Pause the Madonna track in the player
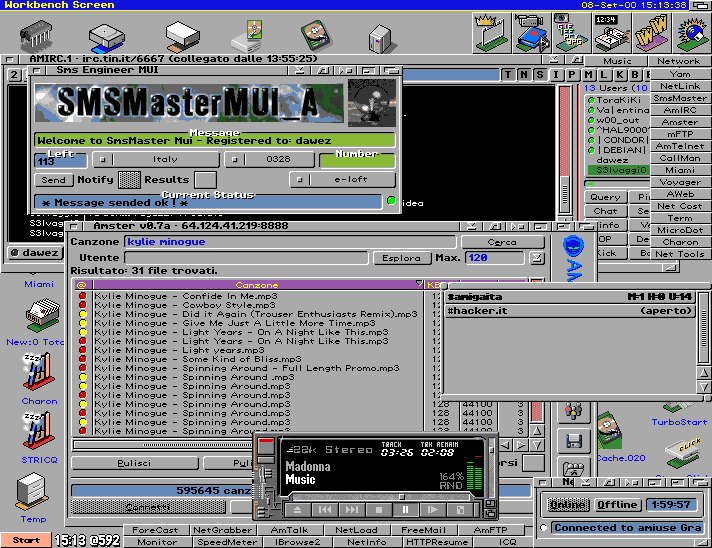 pyautogui.click(x=405, y=510)
